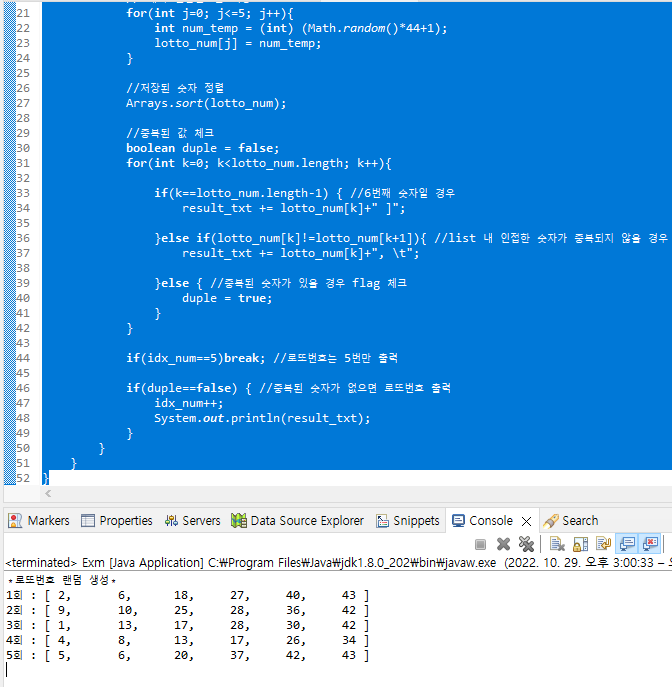Click '*로또번호 랜덤 생성*' console line
The image size is (672, 687).
[x=61, y=580]
